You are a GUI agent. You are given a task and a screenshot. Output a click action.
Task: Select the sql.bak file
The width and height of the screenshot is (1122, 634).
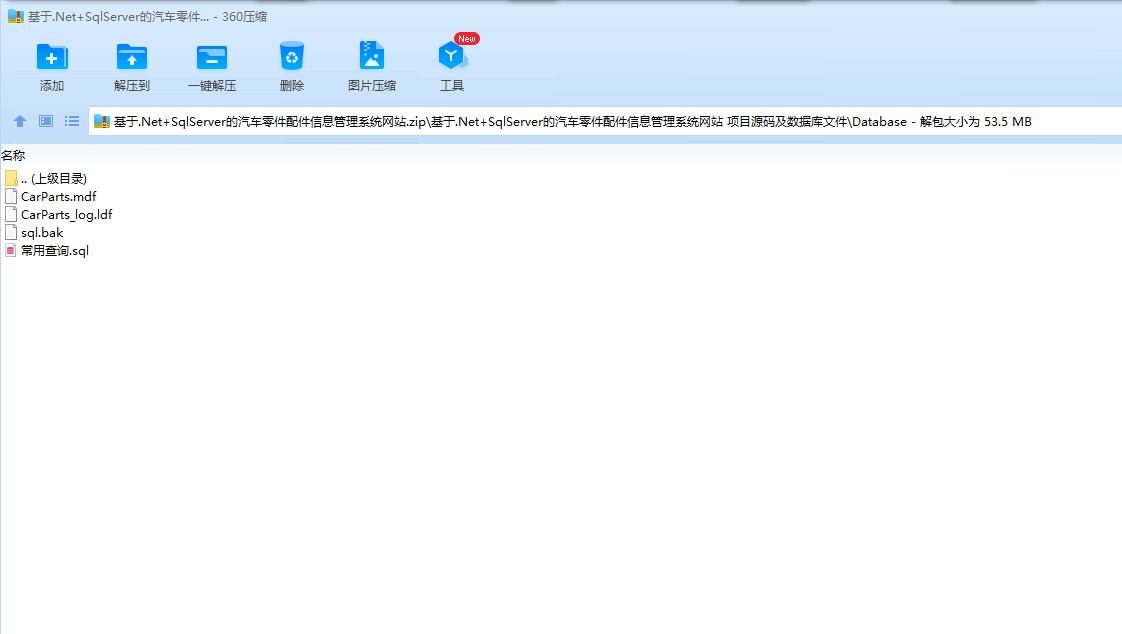34,233
